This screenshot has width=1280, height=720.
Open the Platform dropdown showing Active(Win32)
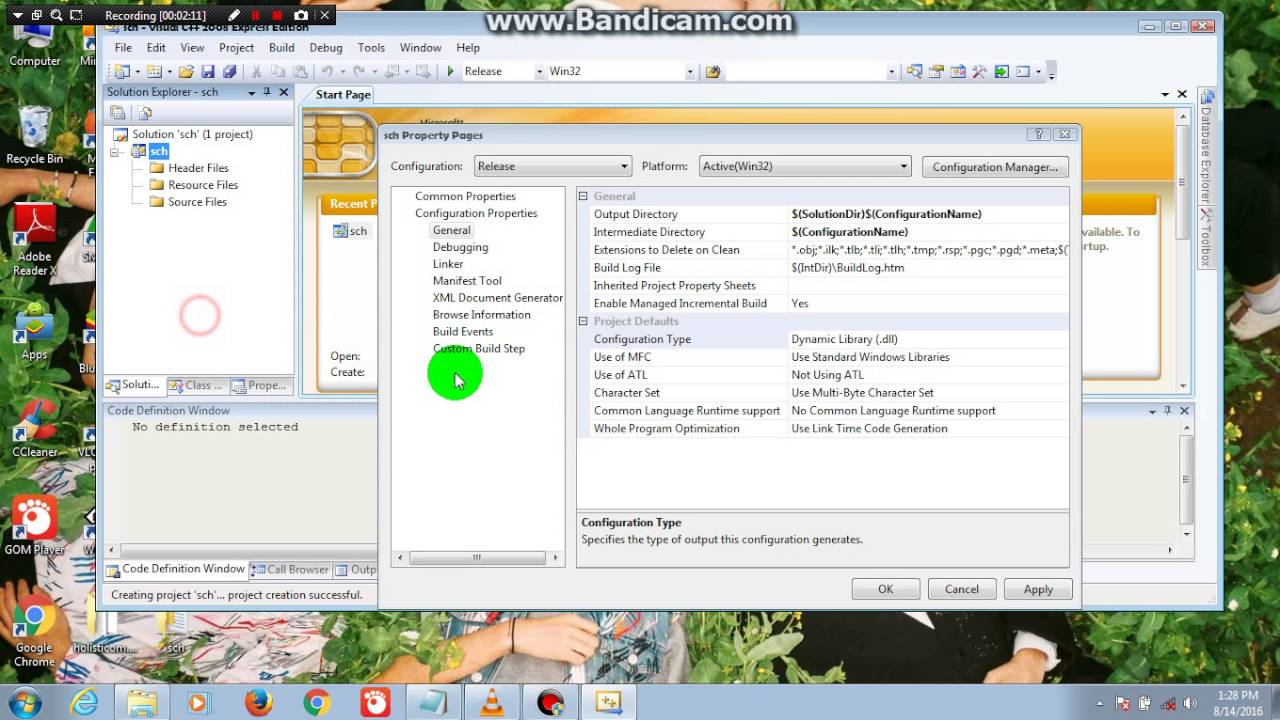point(804,166)
